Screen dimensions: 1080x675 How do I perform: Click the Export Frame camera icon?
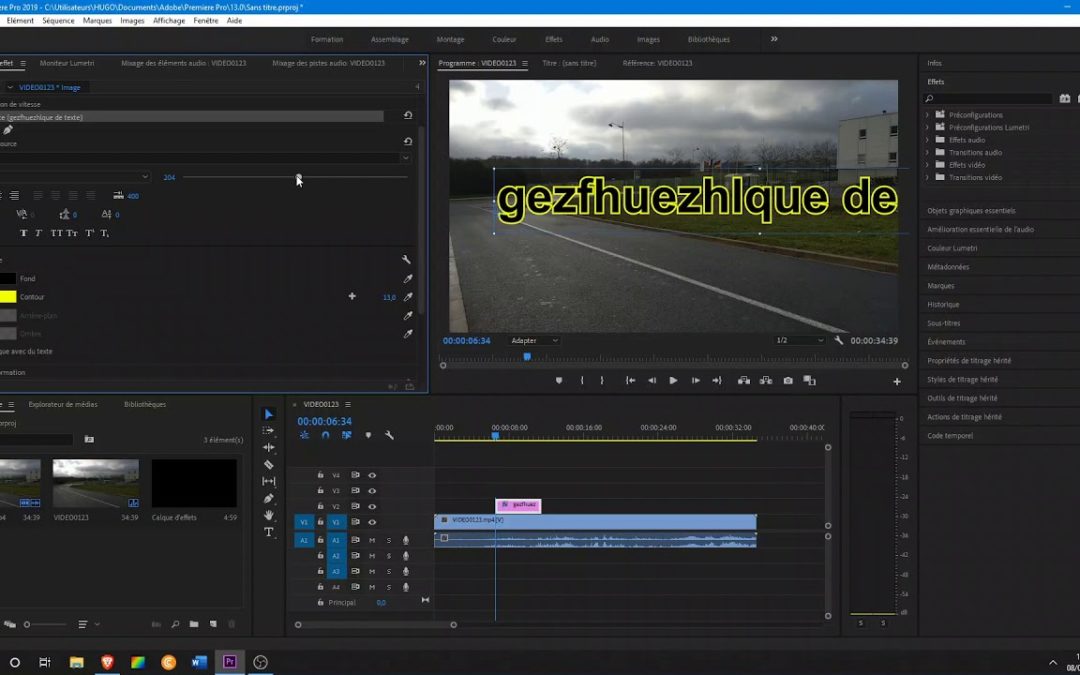pyautogui.click(x=788, y=381)
